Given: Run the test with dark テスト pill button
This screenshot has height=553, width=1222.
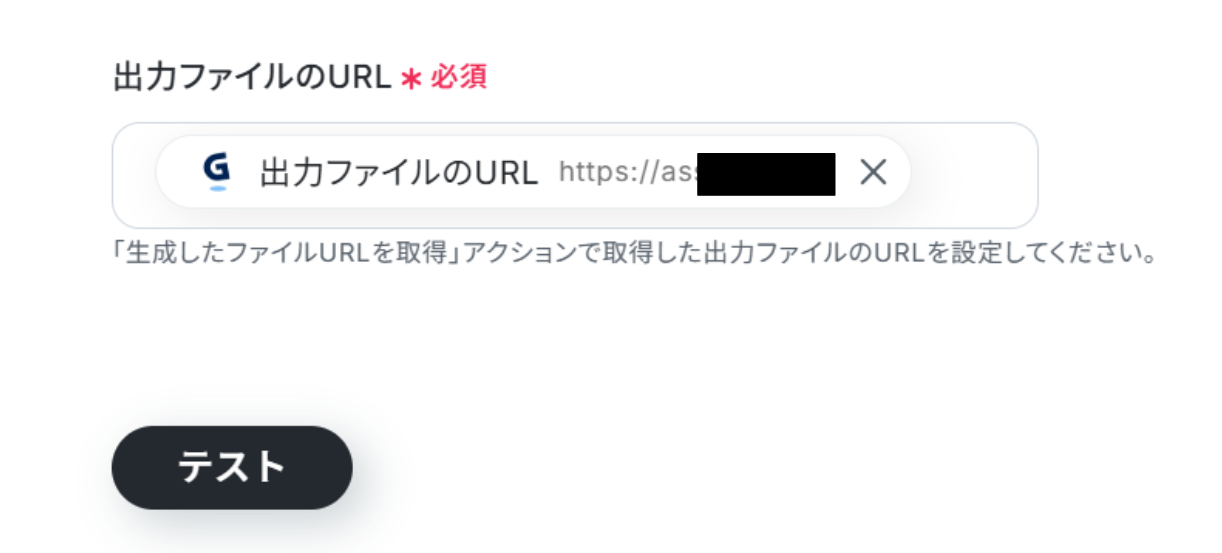Looking at the screenshot, I should [x=232, y=468].
